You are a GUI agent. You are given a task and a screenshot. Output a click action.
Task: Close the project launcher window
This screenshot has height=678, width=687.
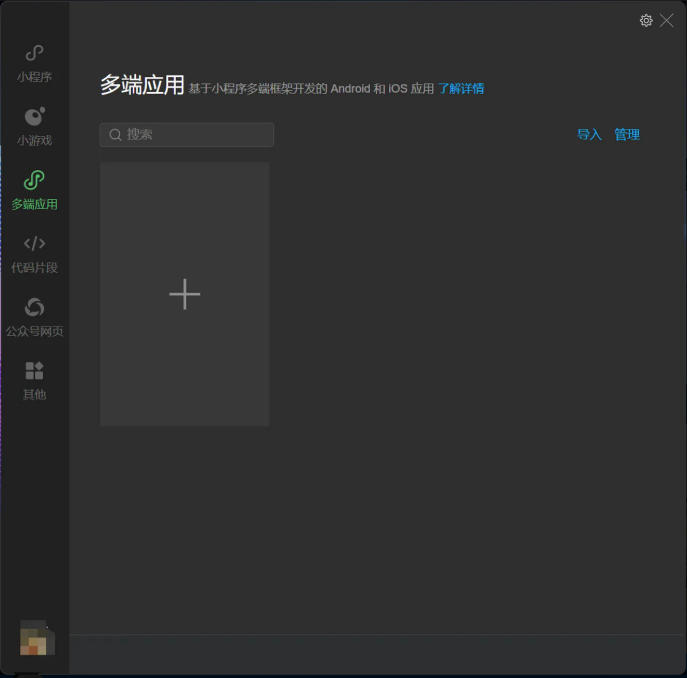point(666,21)
